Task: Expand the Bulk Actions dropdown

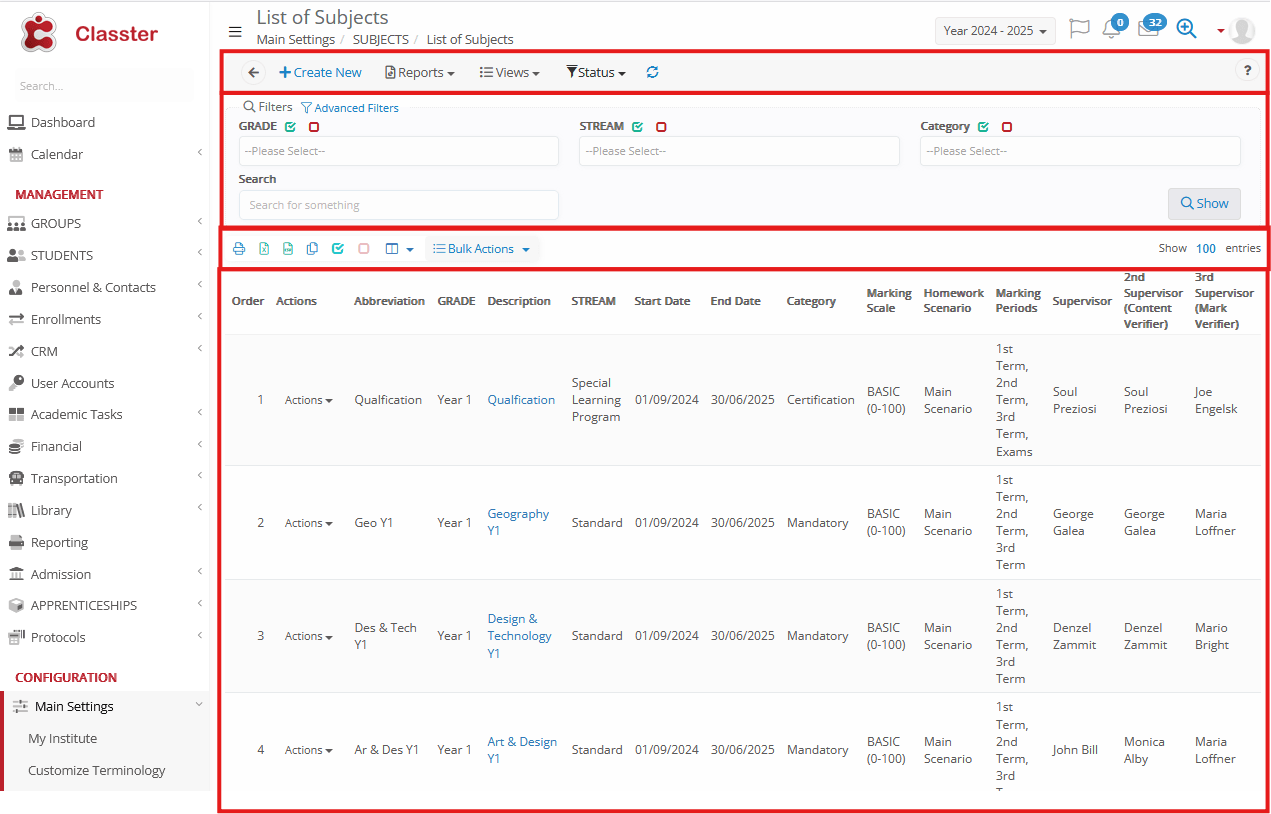Action: 482,249
